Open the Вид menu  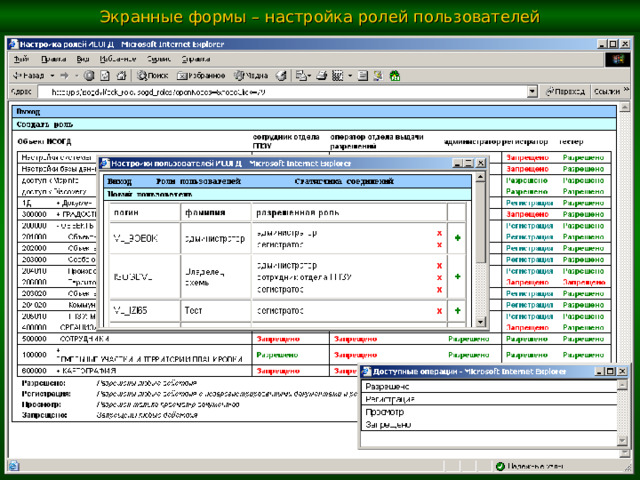click(83, 59)
